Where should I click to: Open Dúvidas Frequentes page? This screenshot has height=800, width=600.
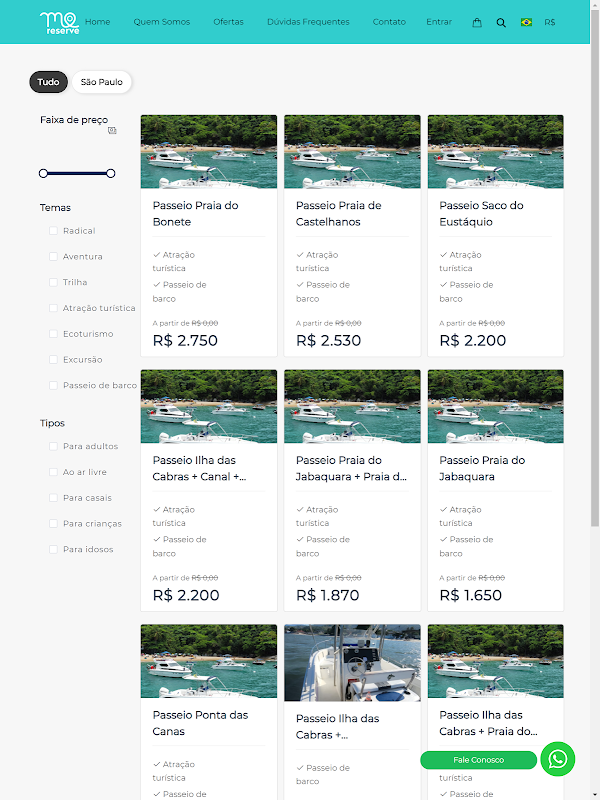308,22
